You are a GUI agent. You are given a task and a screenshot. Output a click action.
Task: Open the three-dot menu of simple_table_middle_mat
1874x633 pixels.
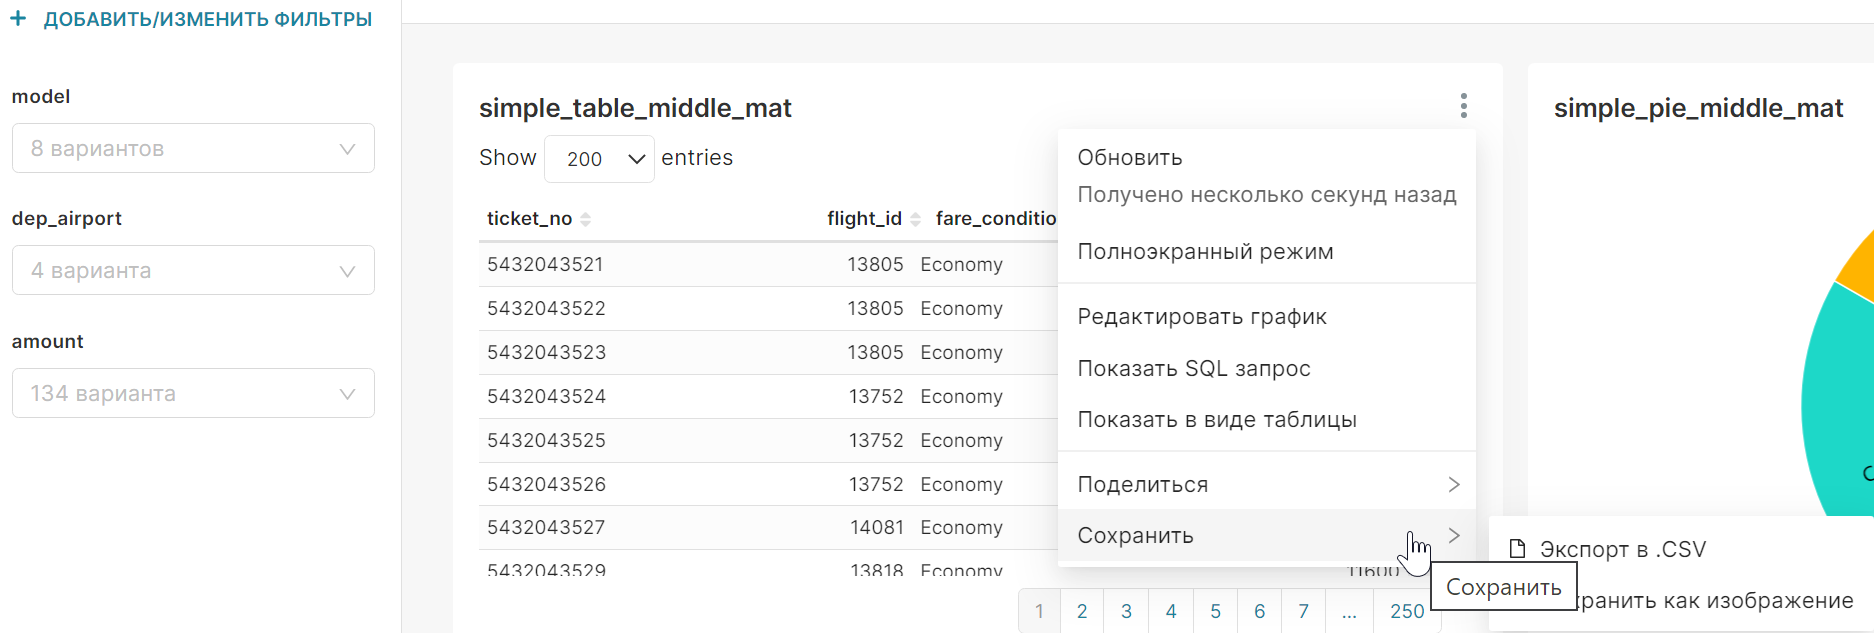pos(1463,106)
